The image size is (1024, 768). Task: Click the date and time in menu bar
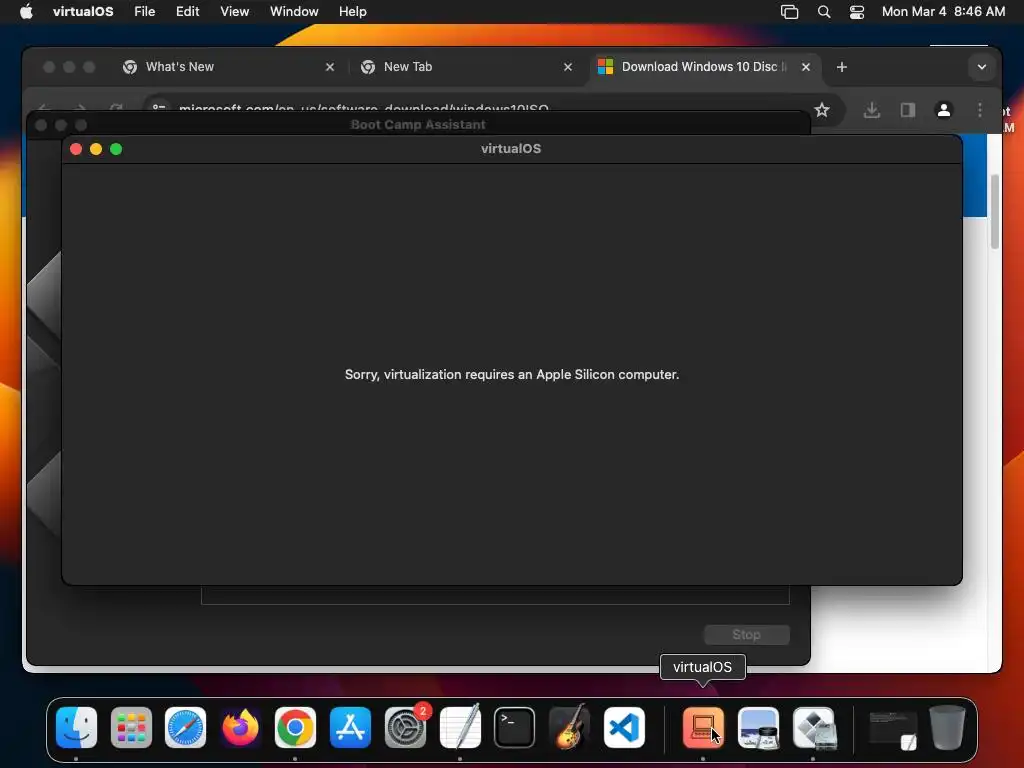tap(943, 12)
